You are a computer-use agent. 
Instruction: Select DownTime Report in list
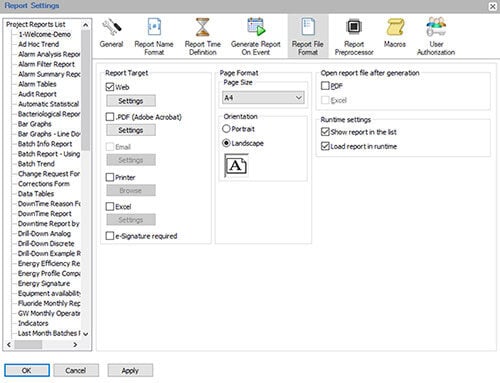coord(45,214)
